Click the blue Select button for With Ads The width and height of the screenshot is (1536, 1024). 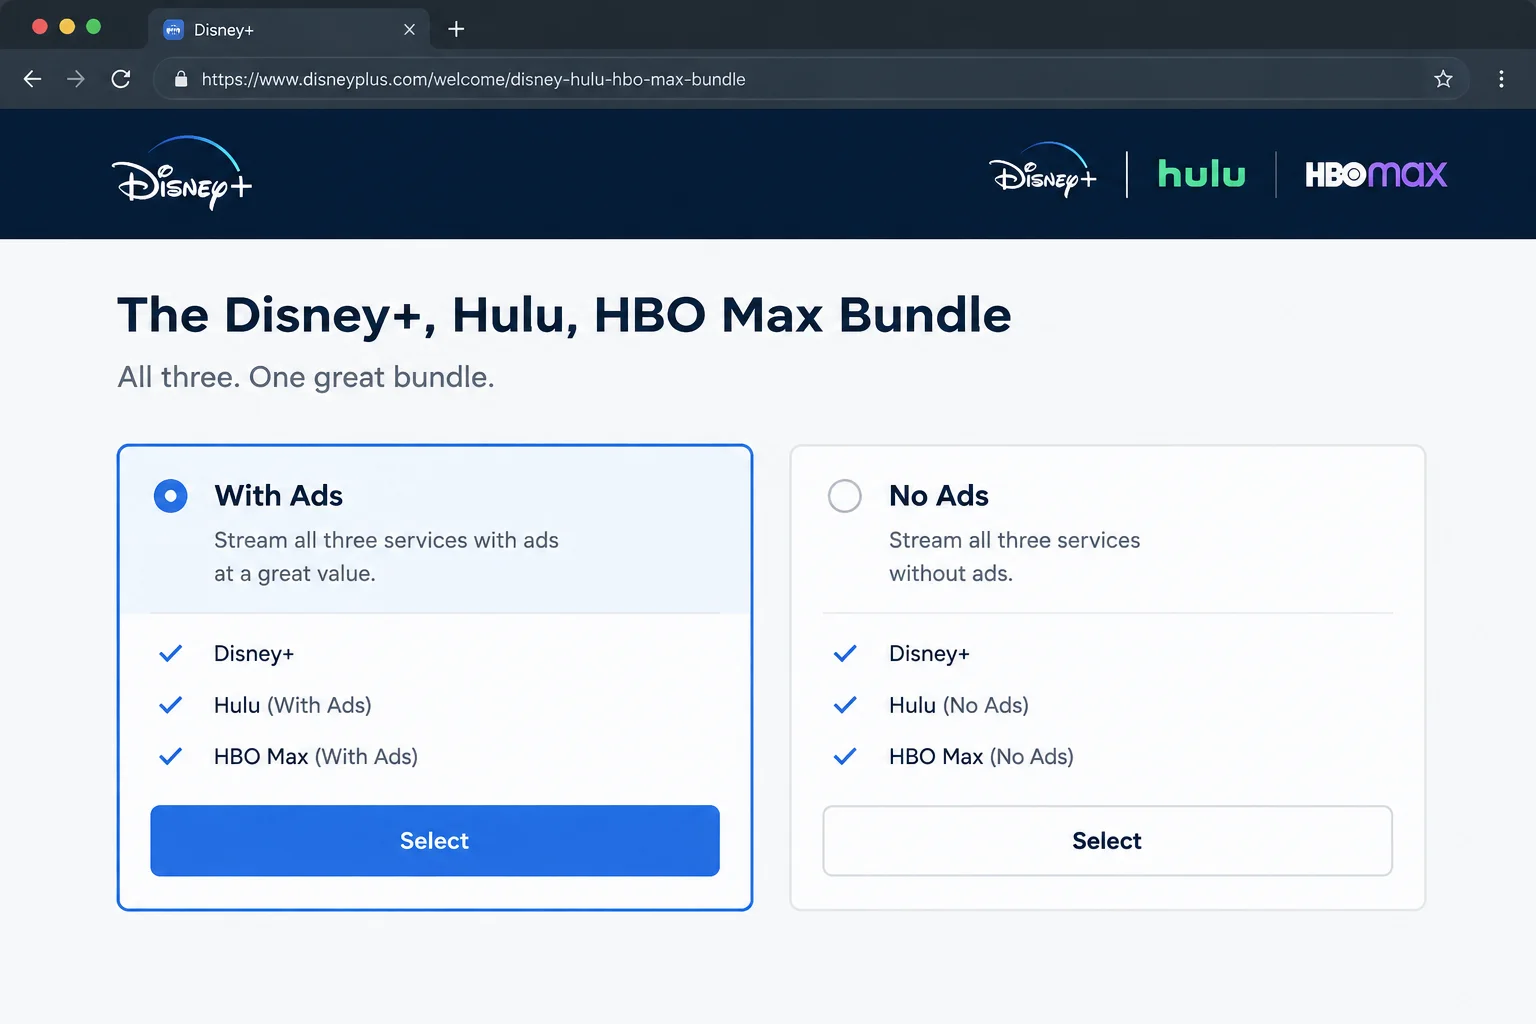(435, 841)
